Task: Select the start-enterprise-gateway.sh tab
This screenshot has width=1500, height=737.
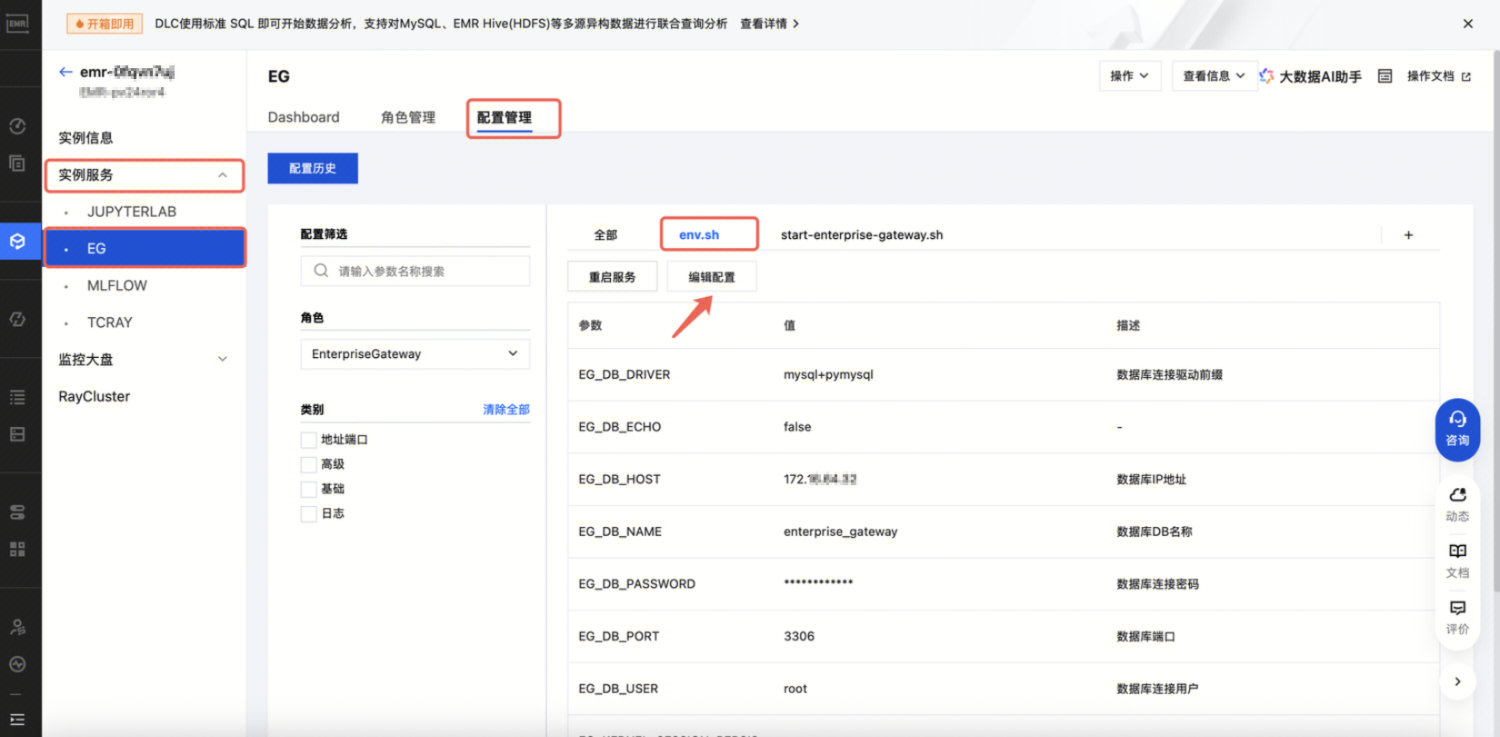Action: [x=862, y=235]
